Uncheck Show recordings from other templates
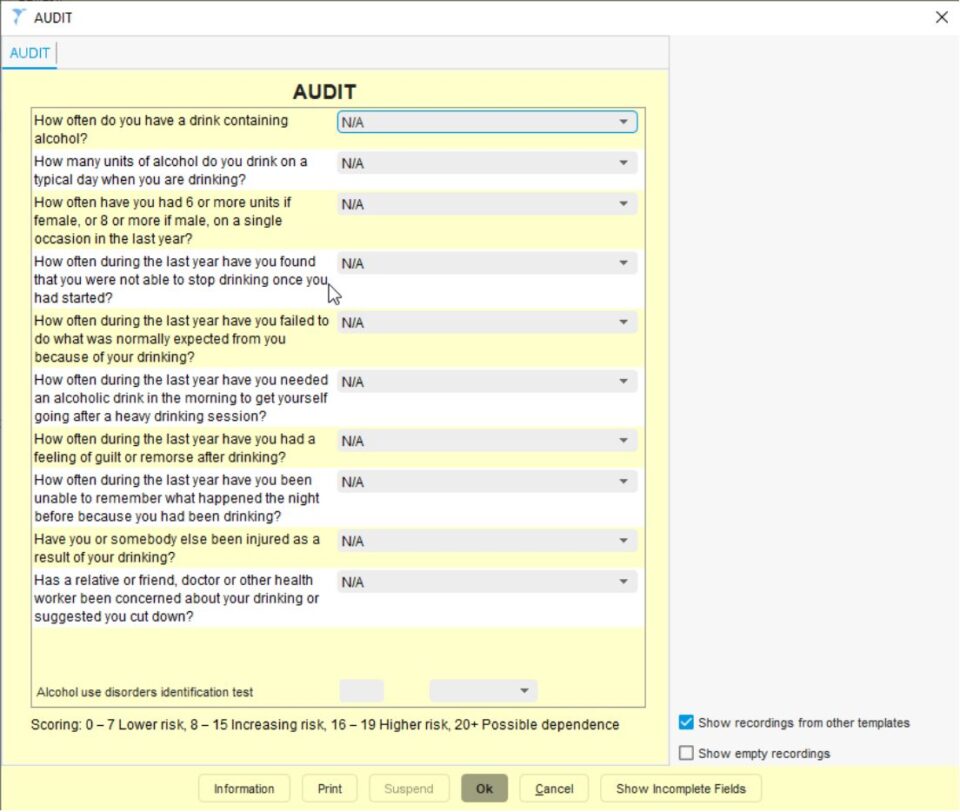 (686, 723)
